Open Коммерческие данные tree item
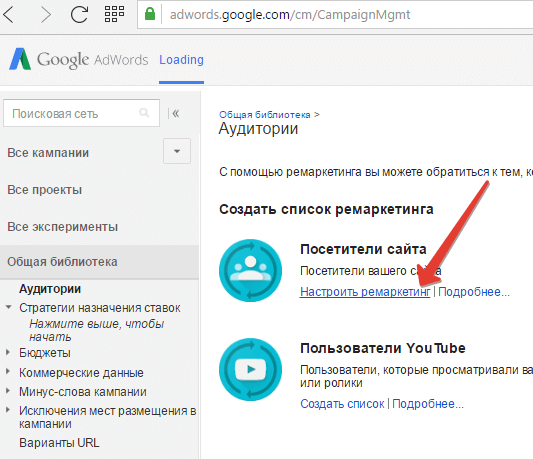Viewport: 533px width, 459px height. click(x=81, y=373)
